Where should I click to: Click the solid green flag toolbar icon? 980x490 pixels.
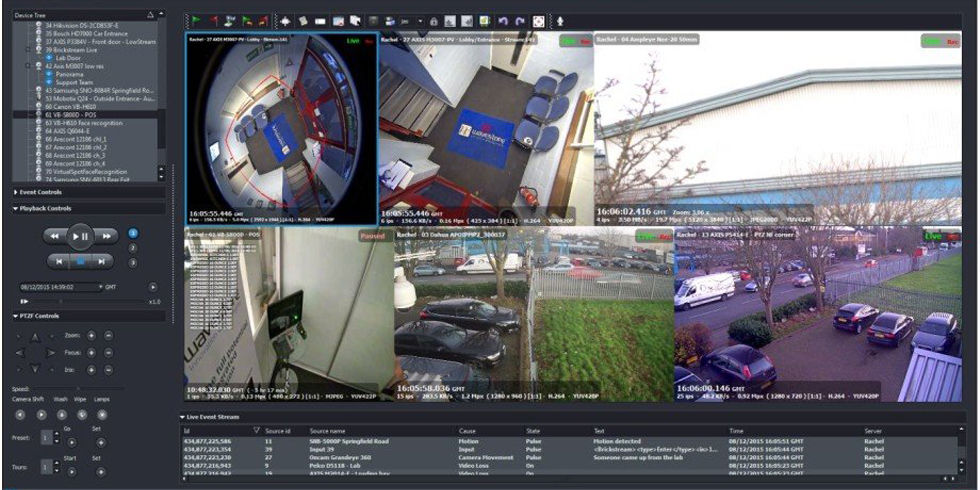click(x=194, y=21)
